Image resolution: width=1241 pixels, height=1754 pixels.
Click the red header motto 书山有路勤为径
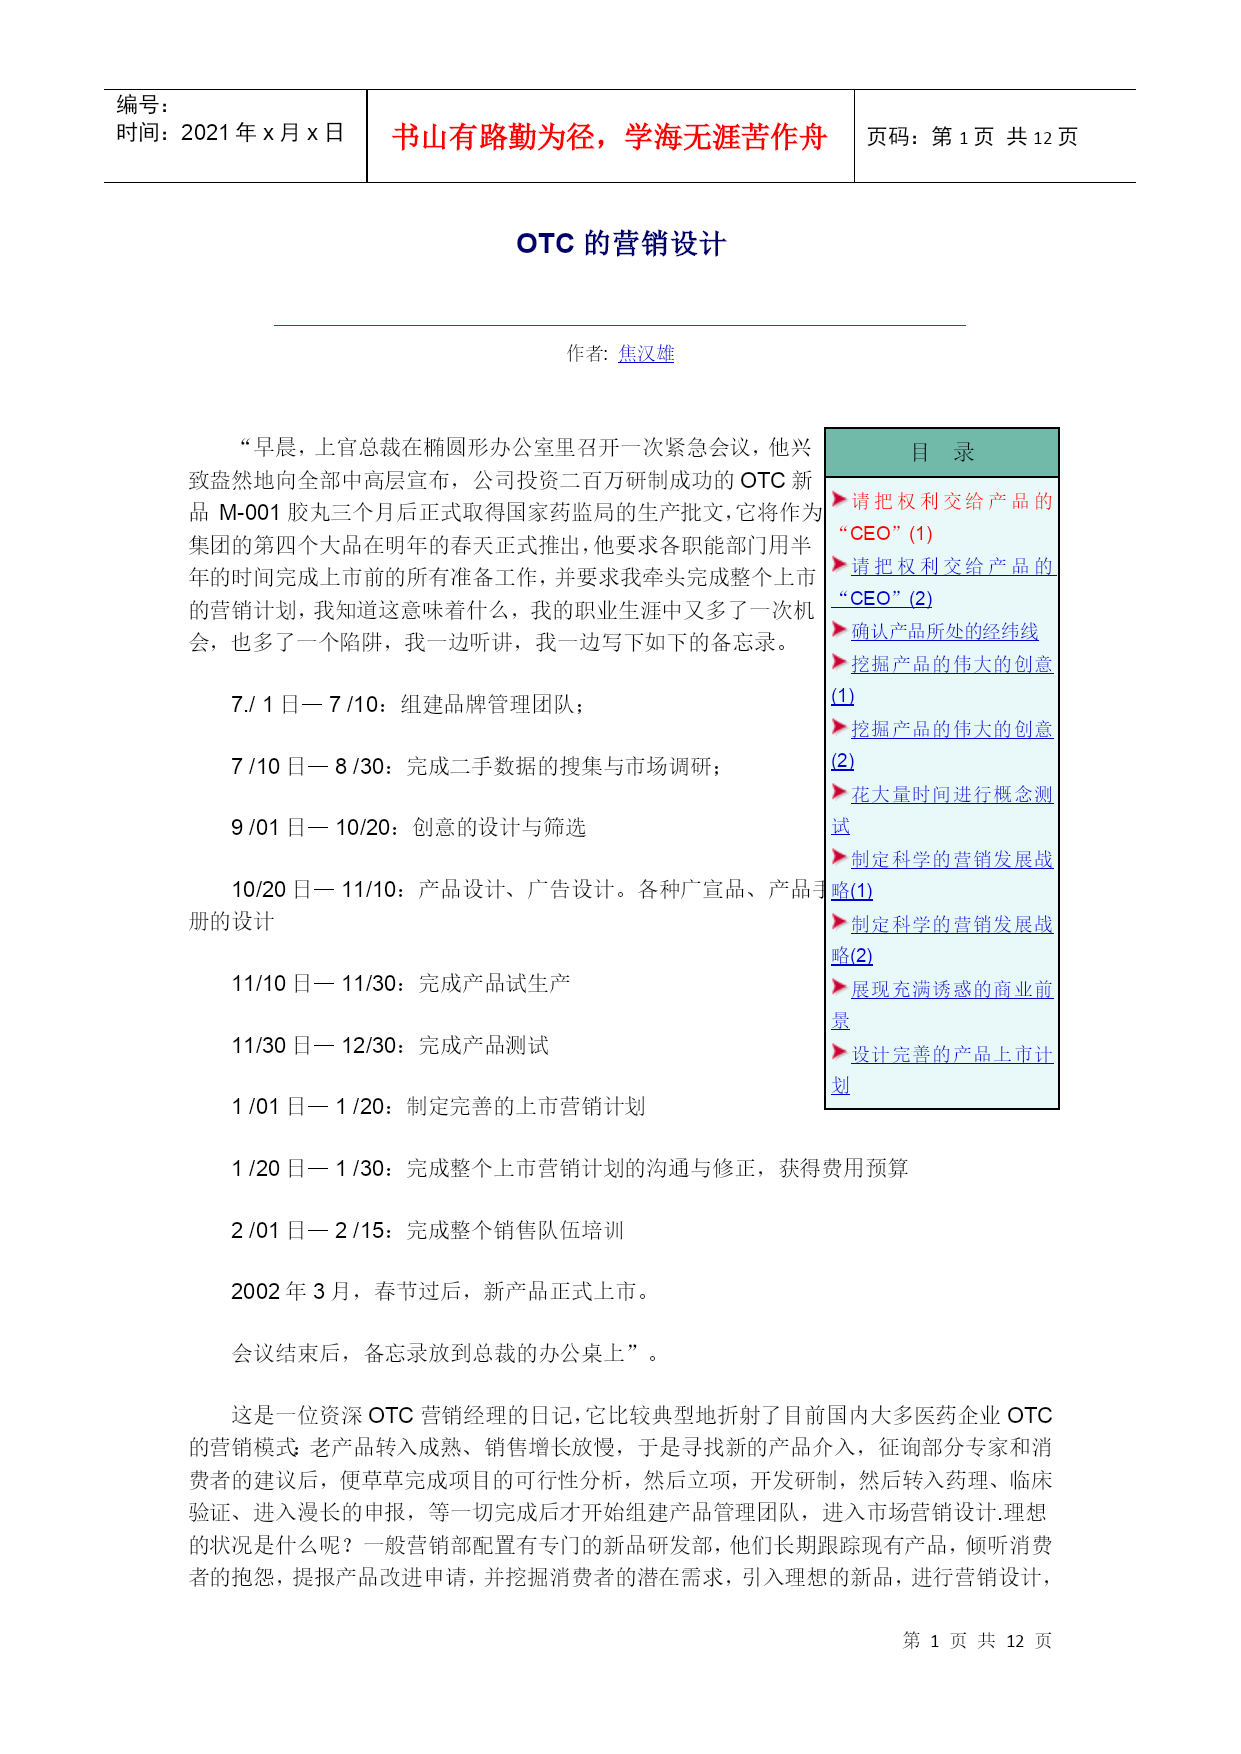pos(609,137)
